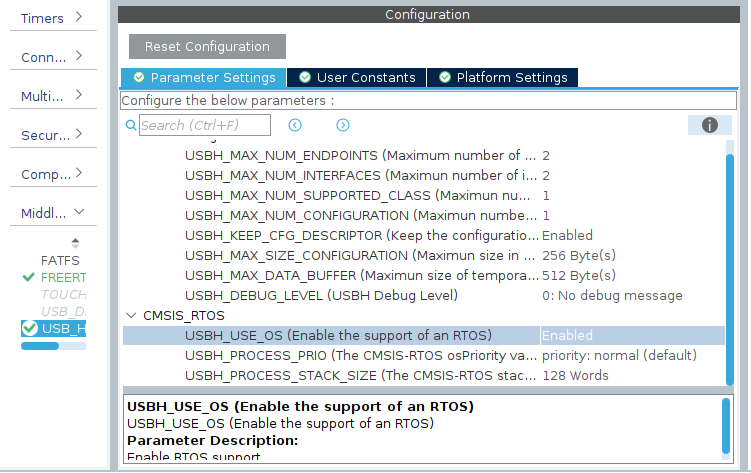The image size is (751, 473).
Task: Click the Reset Configuration button
Action: [207, 46]
